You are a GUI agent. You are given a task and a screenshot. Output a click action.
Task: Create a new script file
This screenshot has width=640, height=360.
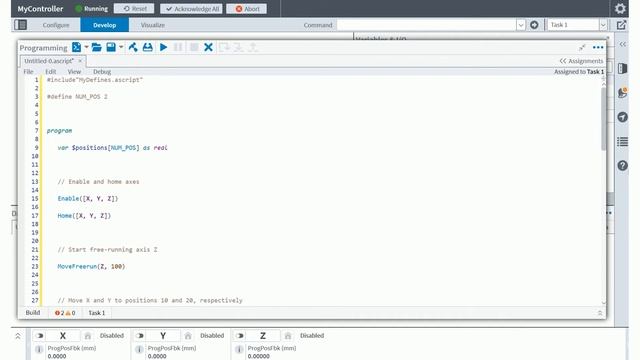(76, 47)
